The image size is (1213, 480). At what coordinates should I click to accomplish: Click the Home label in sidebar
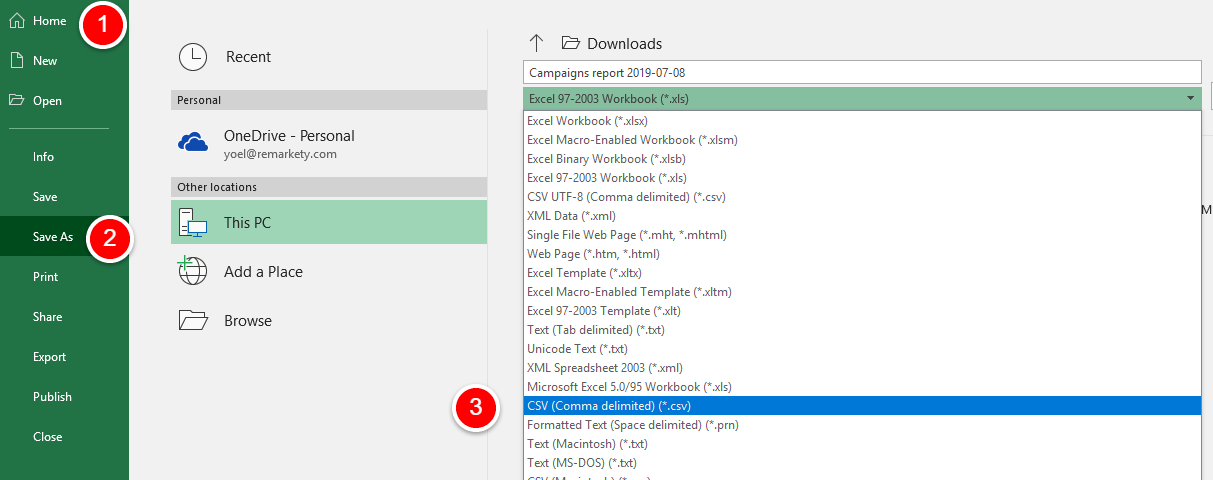coord(49,21)
